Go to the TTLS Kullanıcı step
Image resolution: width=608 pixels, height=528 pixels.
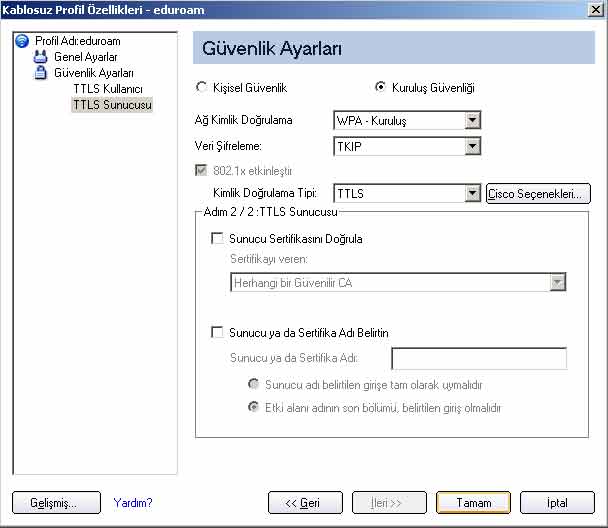(108, 89)
